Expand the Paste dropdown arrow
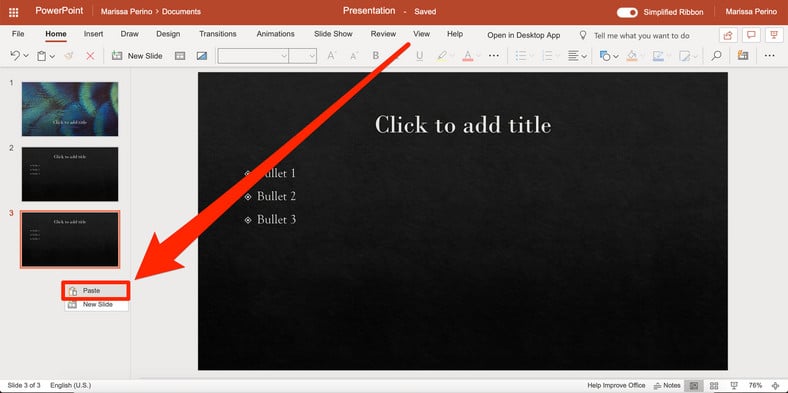This screenshot has height=393, width=788. click(52, 56)
